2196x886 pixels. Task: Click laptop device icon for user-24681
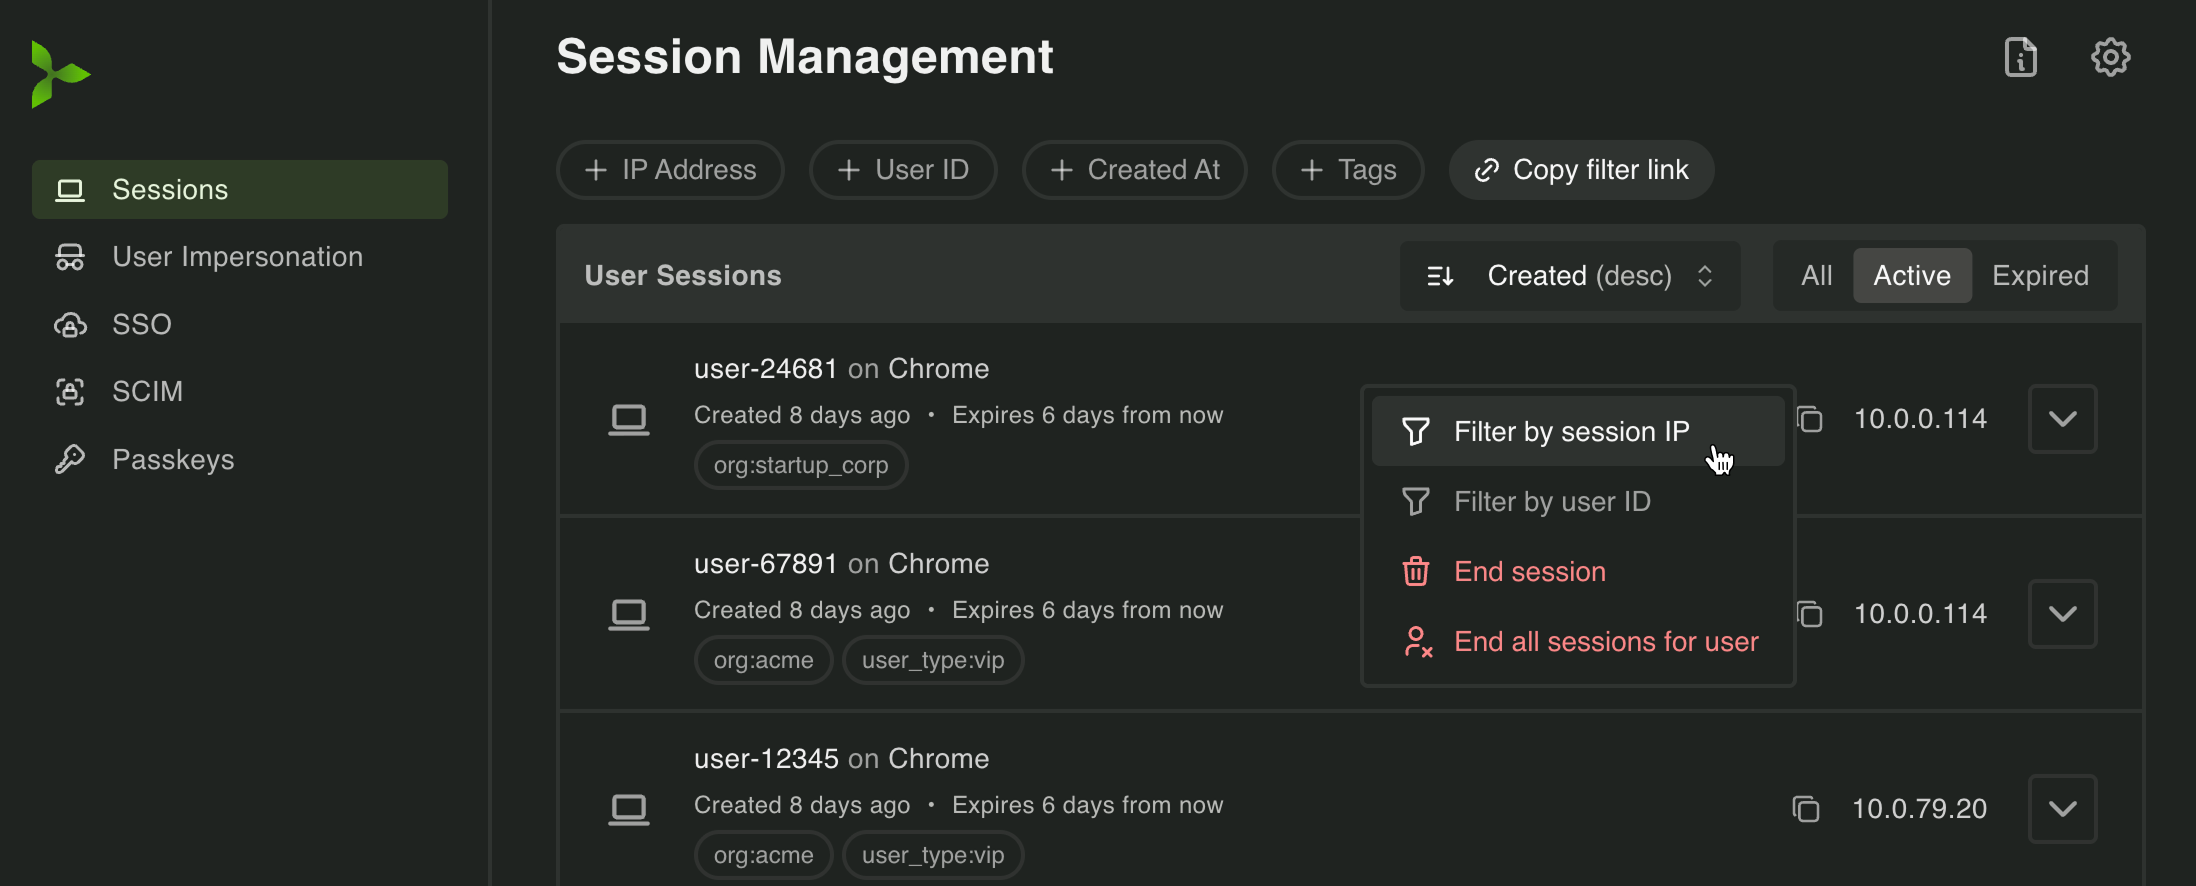pos(629,419)
